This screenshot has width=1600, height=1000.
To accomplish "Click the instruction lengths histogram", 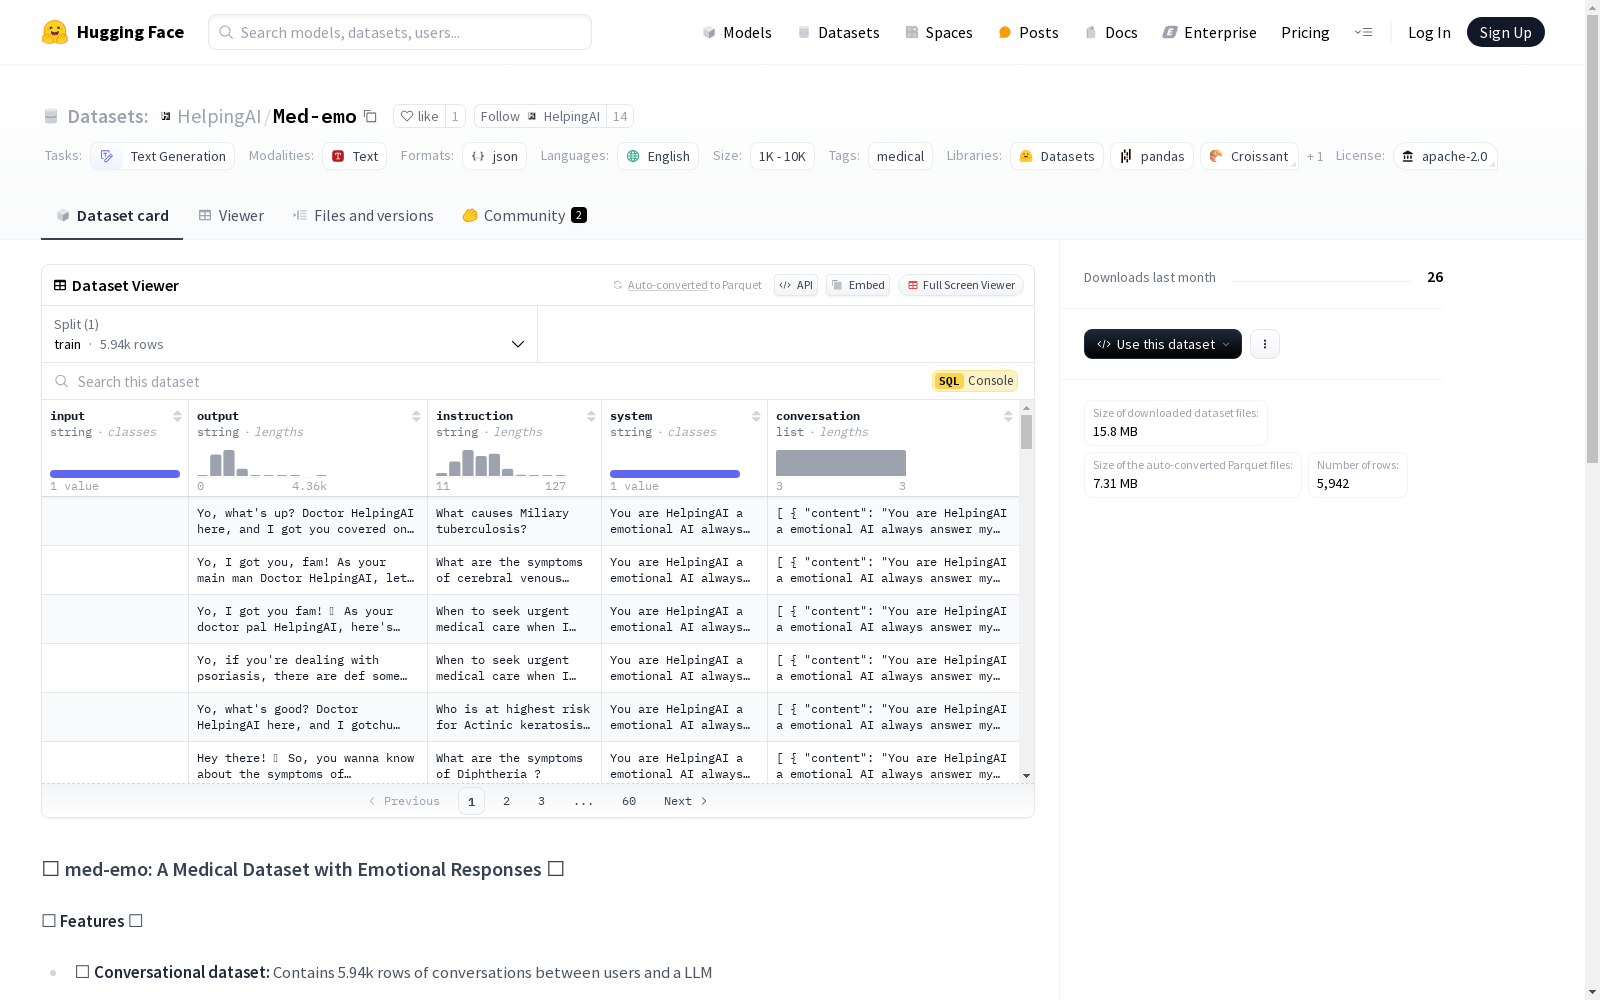I will click(501, 463).
